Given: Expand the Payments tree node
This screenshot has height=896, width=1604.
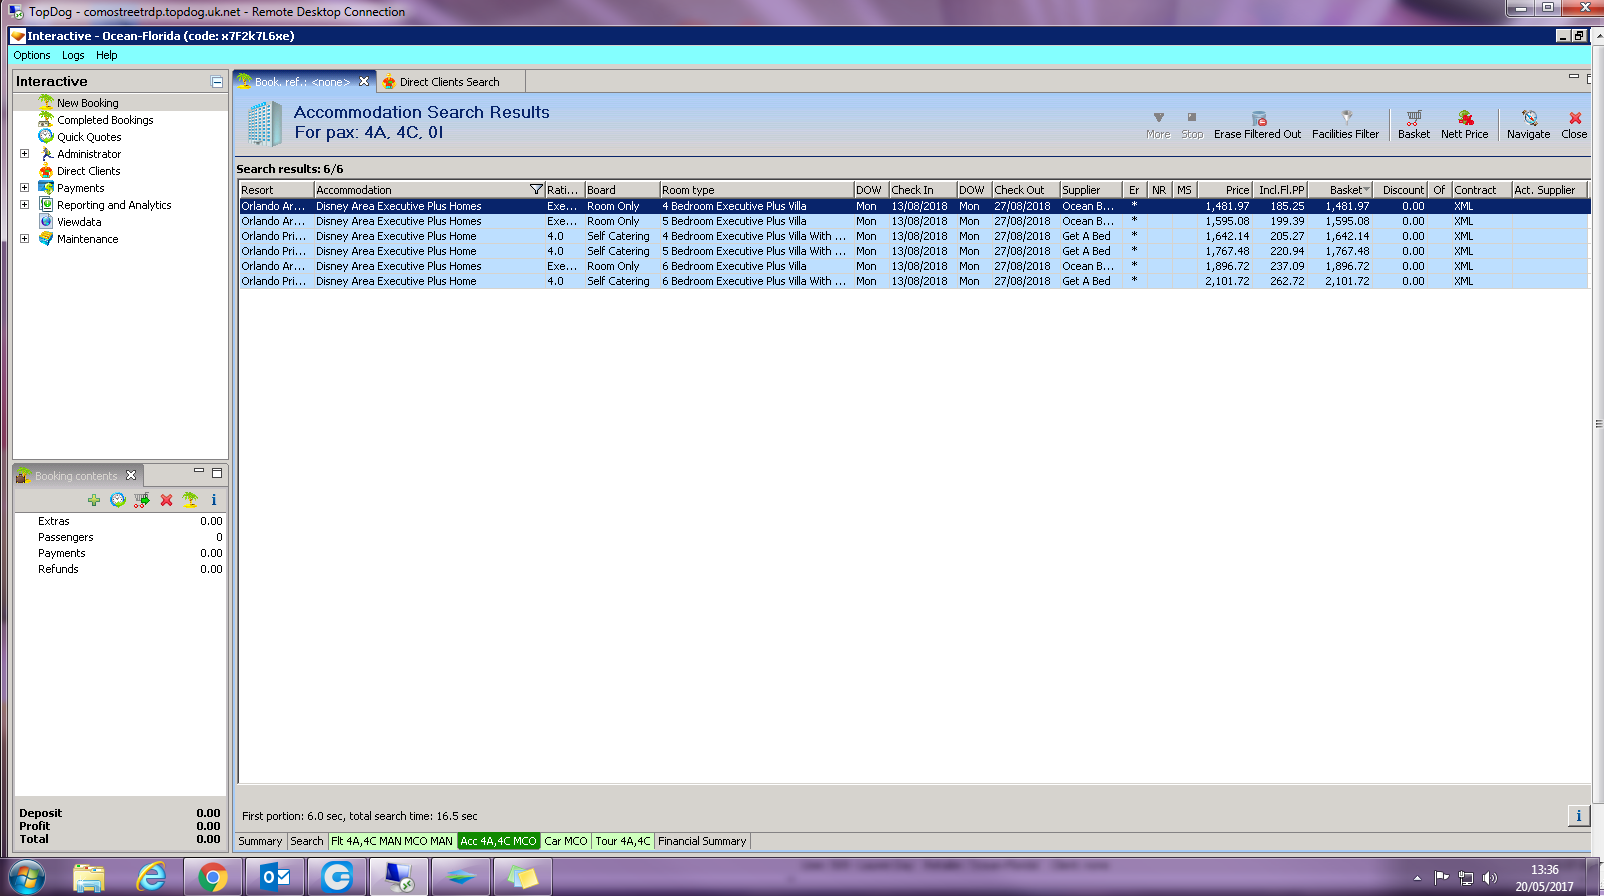Looking at the screenshot, I should click(x=24, y=188).
